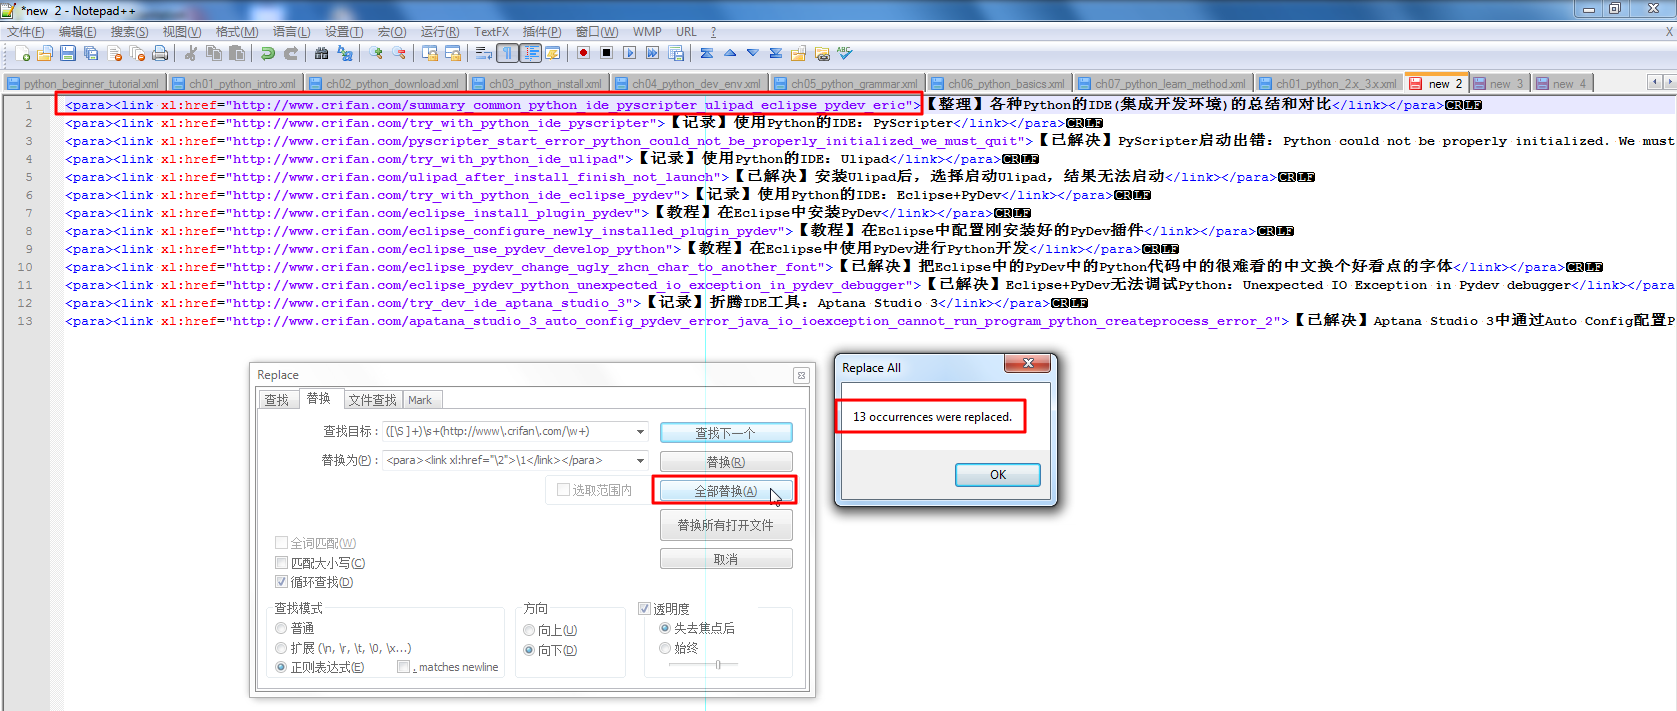The image size is (1677, 711).
Task: Click 查找下一个 find next button
Action: (x=726, y=433)
